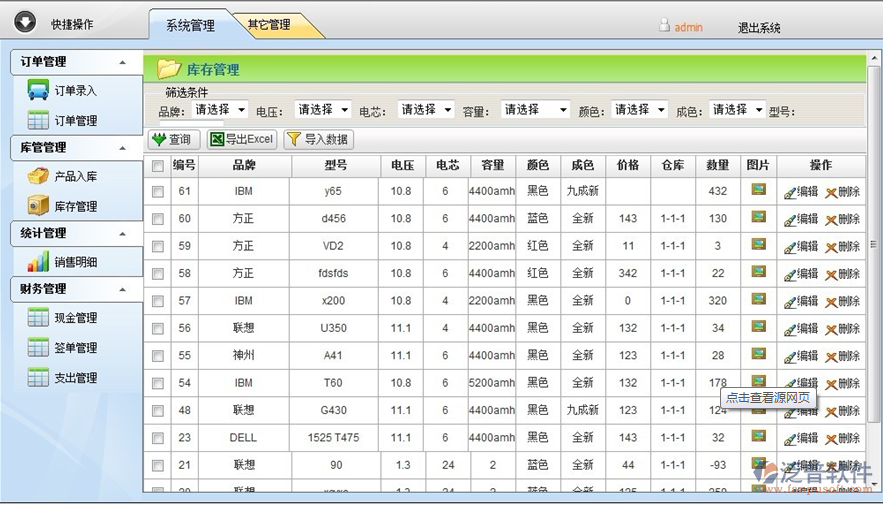Click the 库存管理 safe icon in sidebar

coord(38,206)
